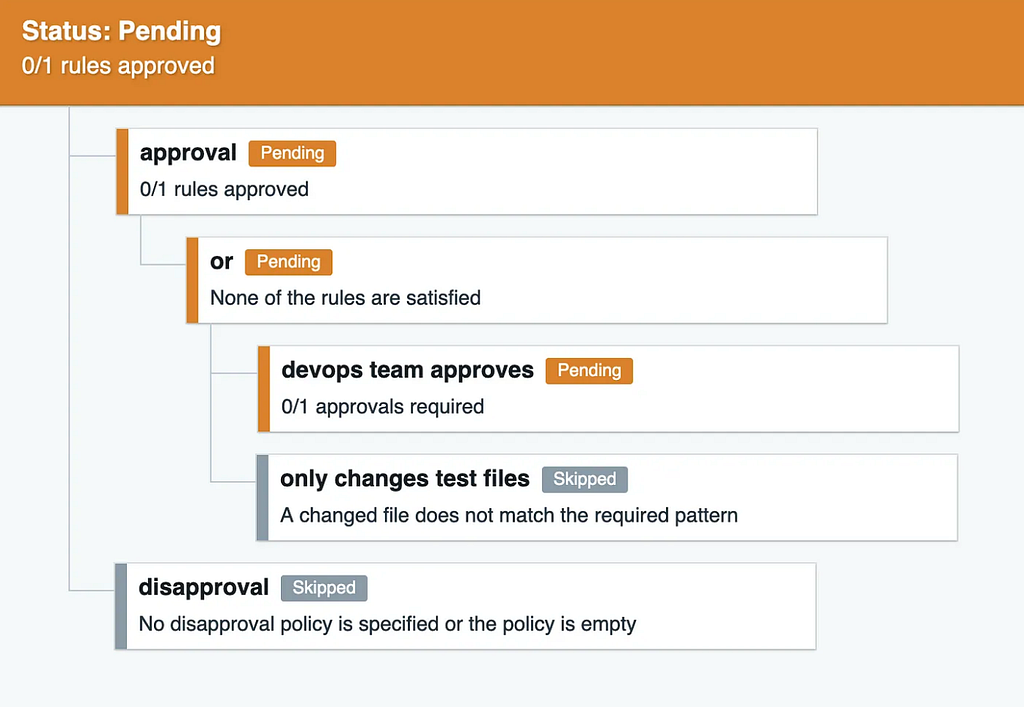Select the 'disapproval' rule title
This screenshot has height=707, width=1024.
(x=204, y=588)
